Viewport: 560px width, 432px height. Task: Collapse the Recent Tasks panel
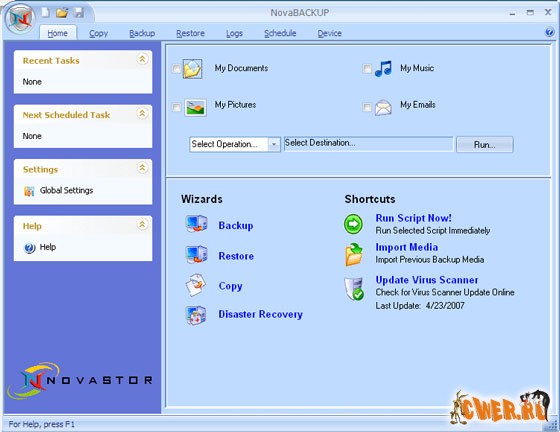pos(142,59)
